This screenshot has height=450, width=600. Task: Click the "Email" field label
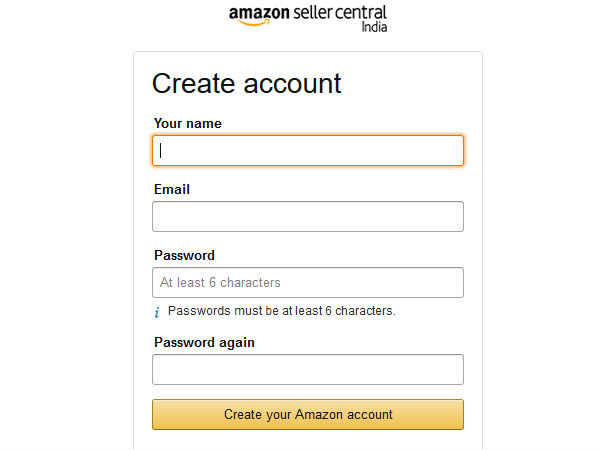[x=172, y=189]
